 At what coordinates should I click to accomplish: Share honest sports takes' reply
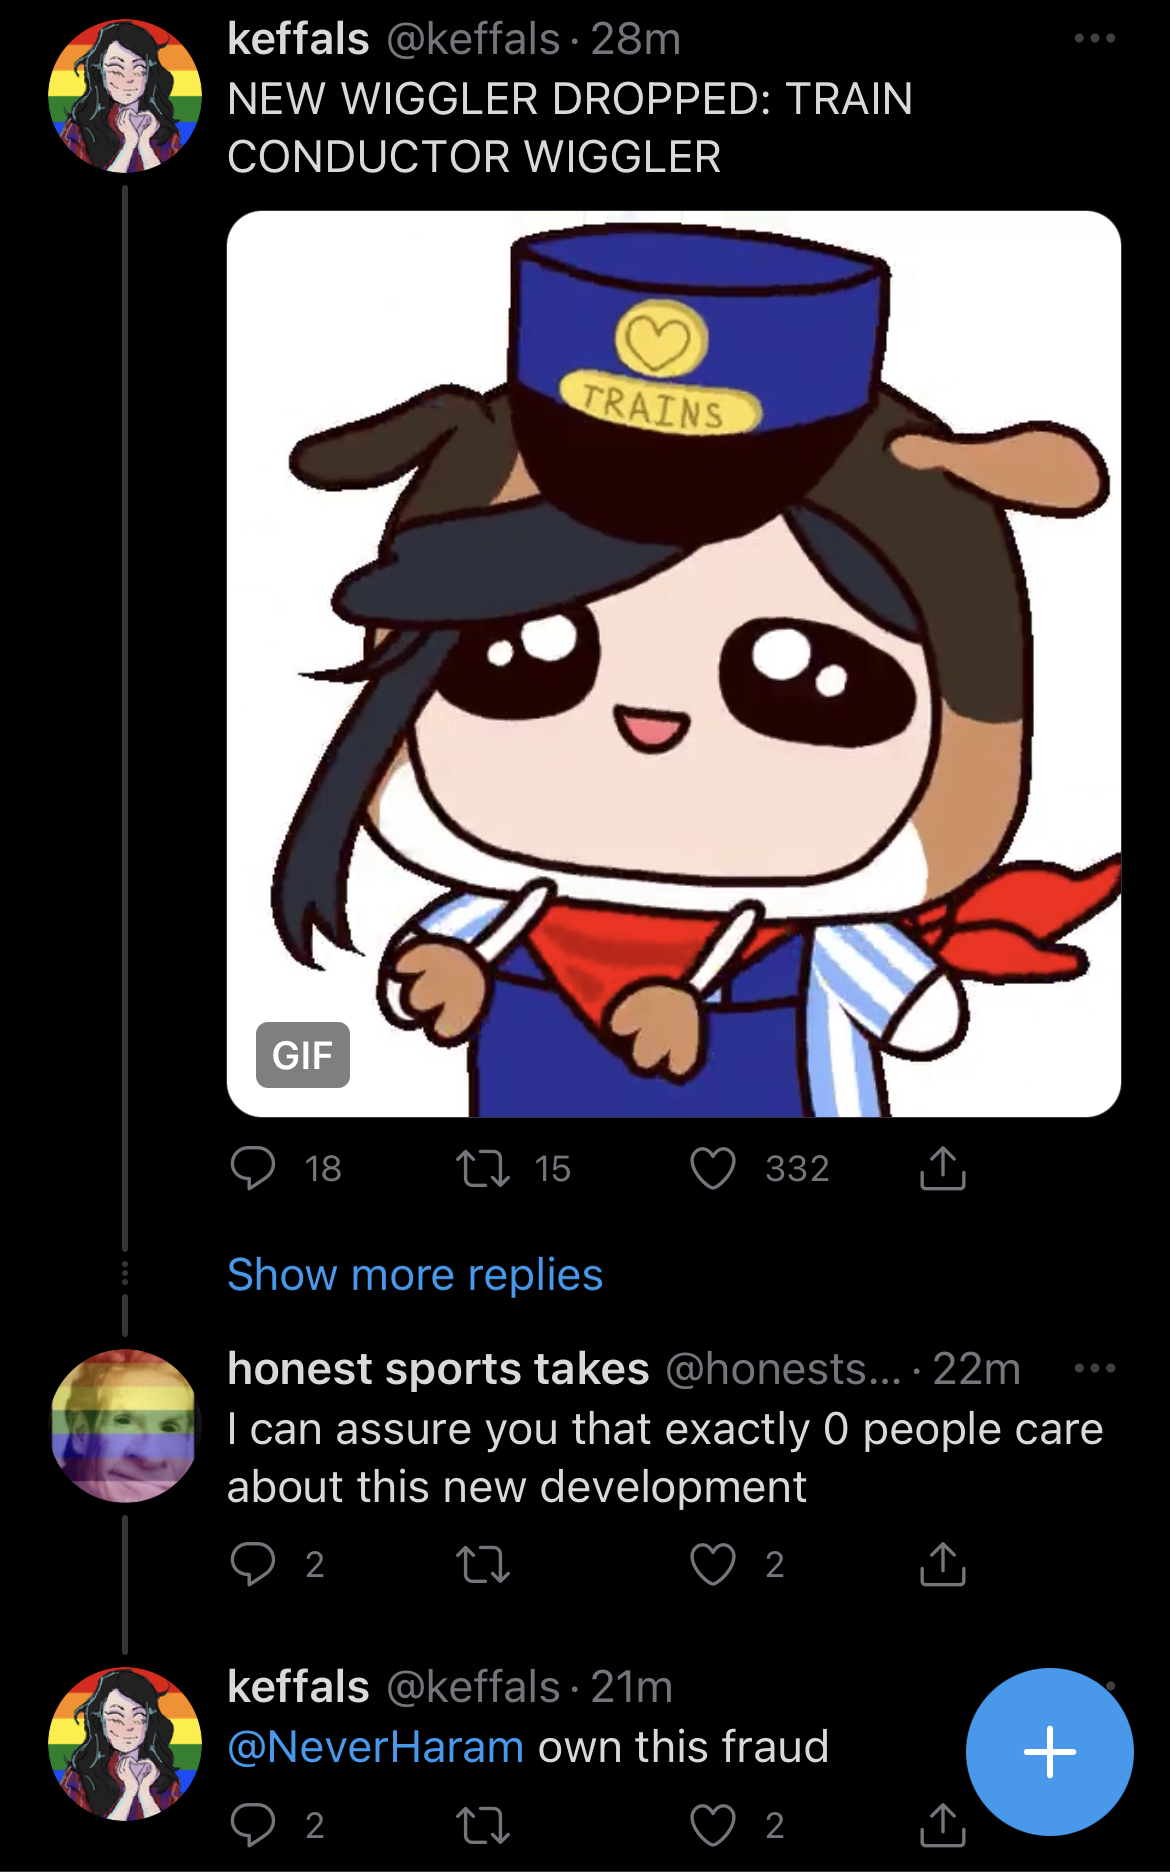[942, 1564]
